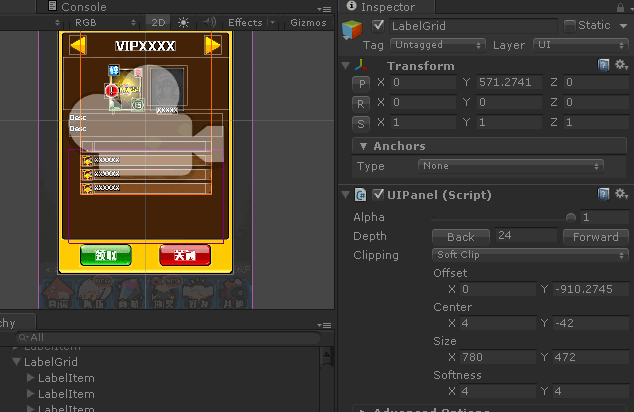Toggle scene audio speaker icon

pos(209,22)
